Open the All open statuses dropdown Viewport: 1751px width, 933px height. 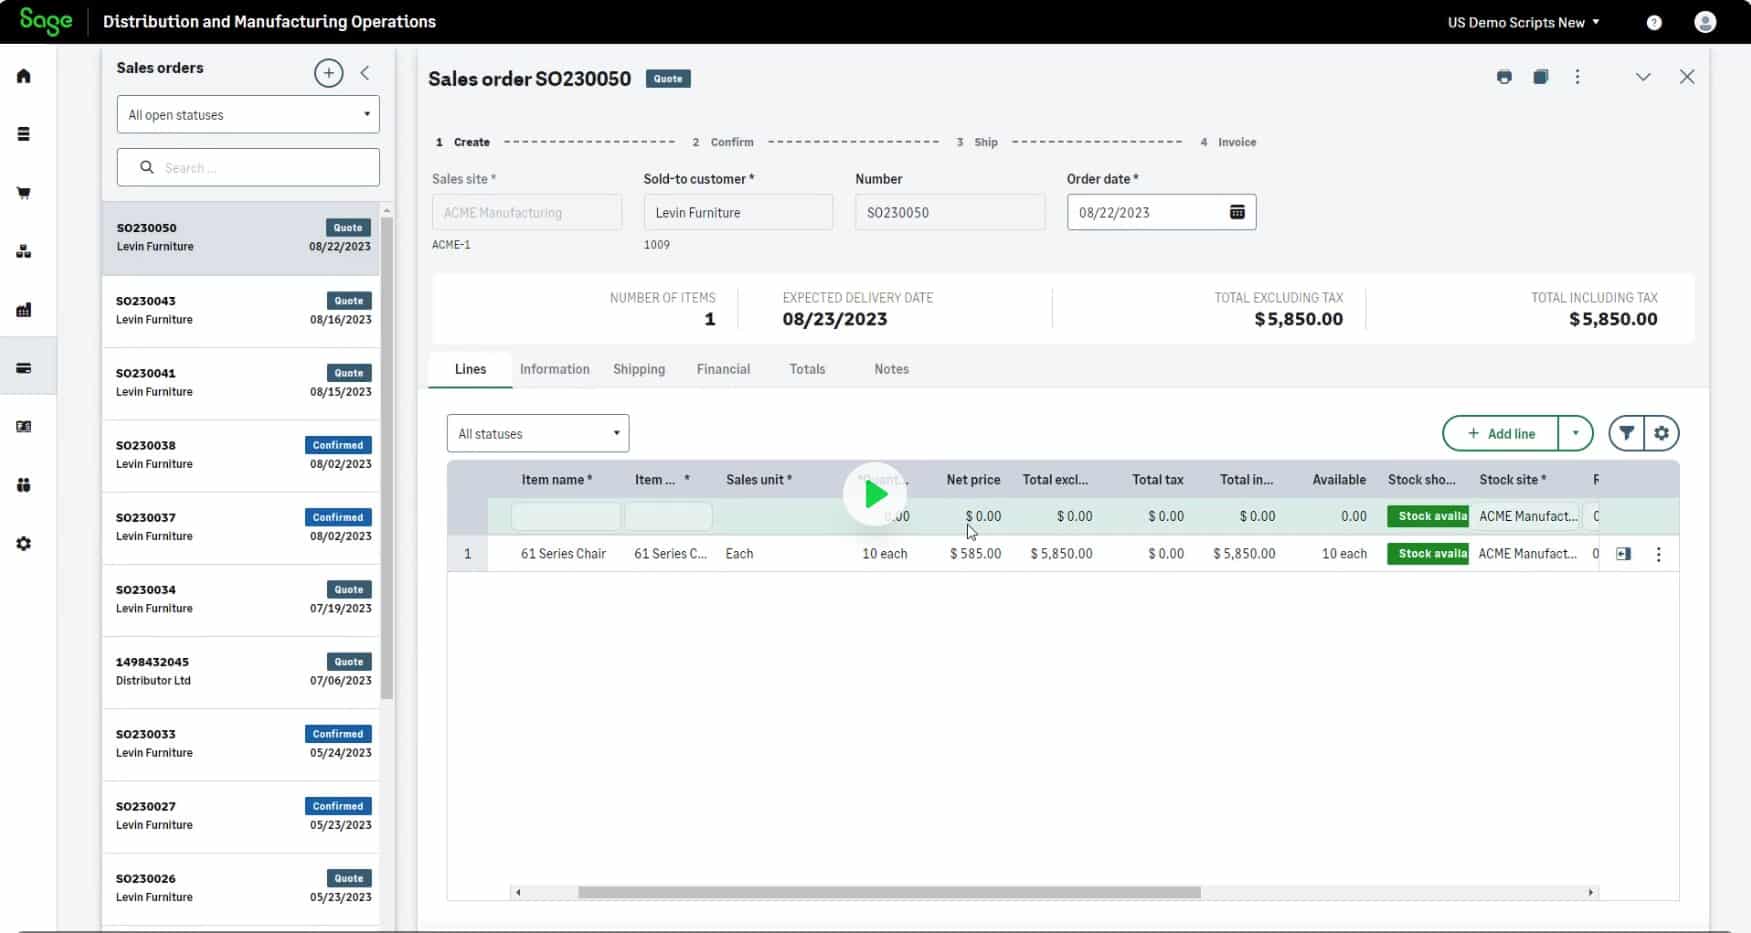pyautogui.click(x=248, y=114)
